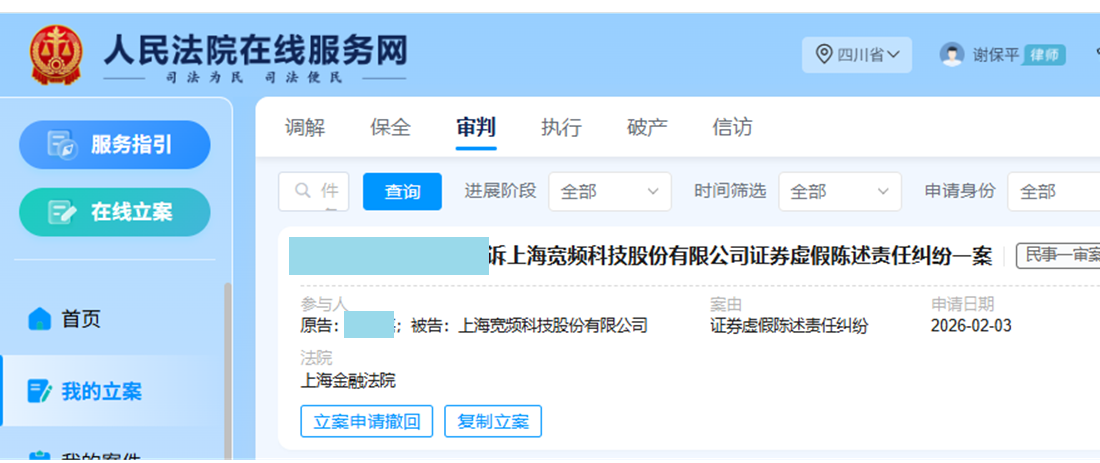Click the application date 2026-02-03
This screenshot has height=463, width=1100.
coord(971,326)
